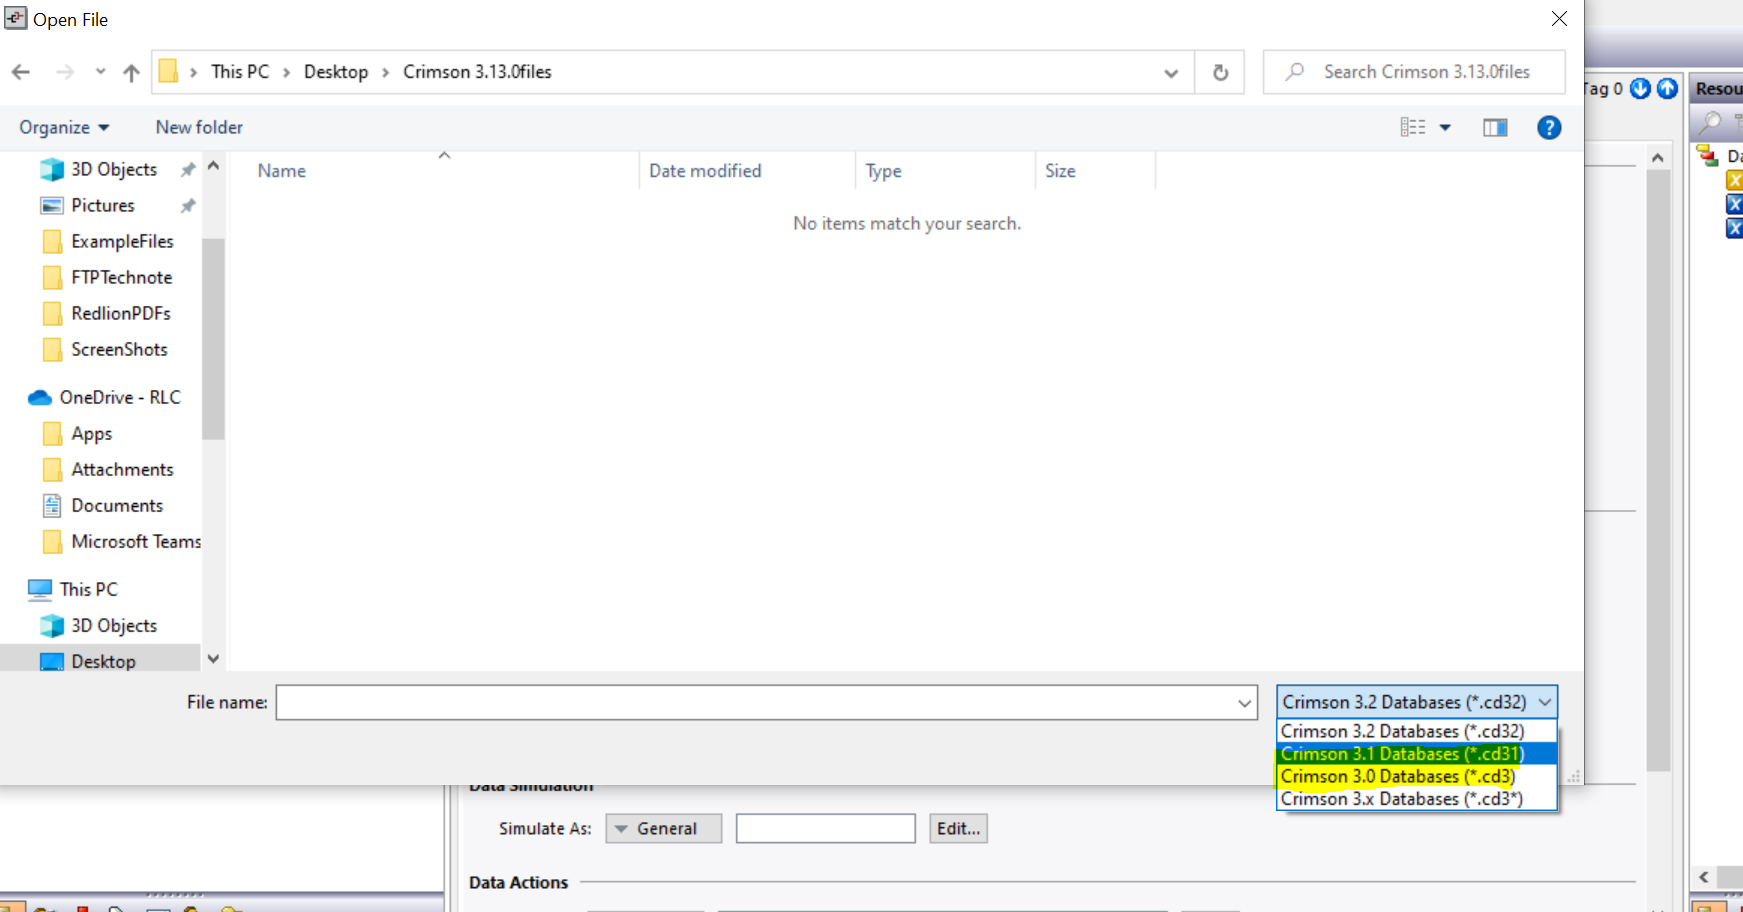The image size is (1743, 912).
Task: Open Documents under OneDrive
Action: (x=117, y=505)
